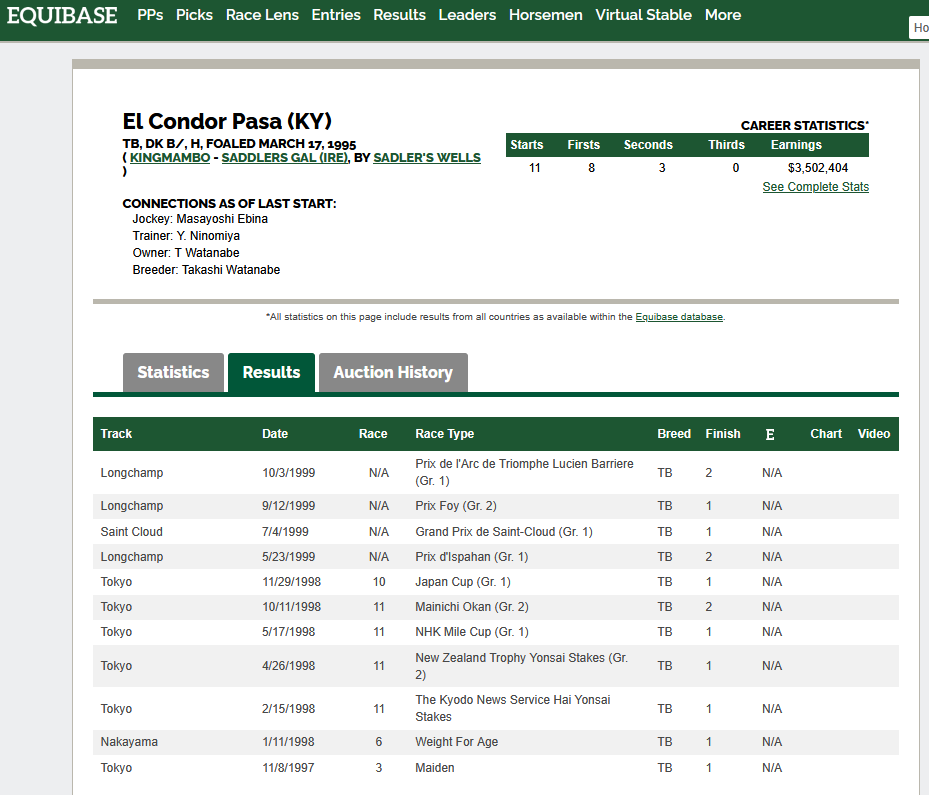Click Prix de l'Arc de Triomphe race
Image resolution: width=929 pixels, height=795 pixels.
coord(524,472)
